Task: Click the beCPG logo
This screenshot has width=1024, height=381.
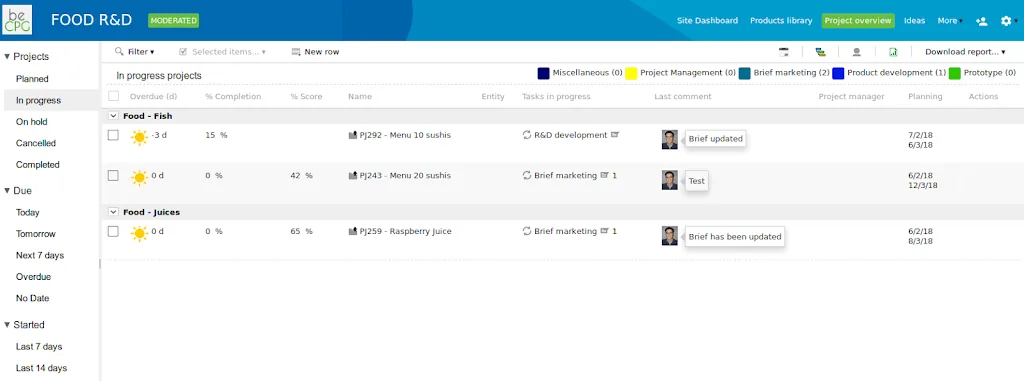Action: [x=17, y=20]
